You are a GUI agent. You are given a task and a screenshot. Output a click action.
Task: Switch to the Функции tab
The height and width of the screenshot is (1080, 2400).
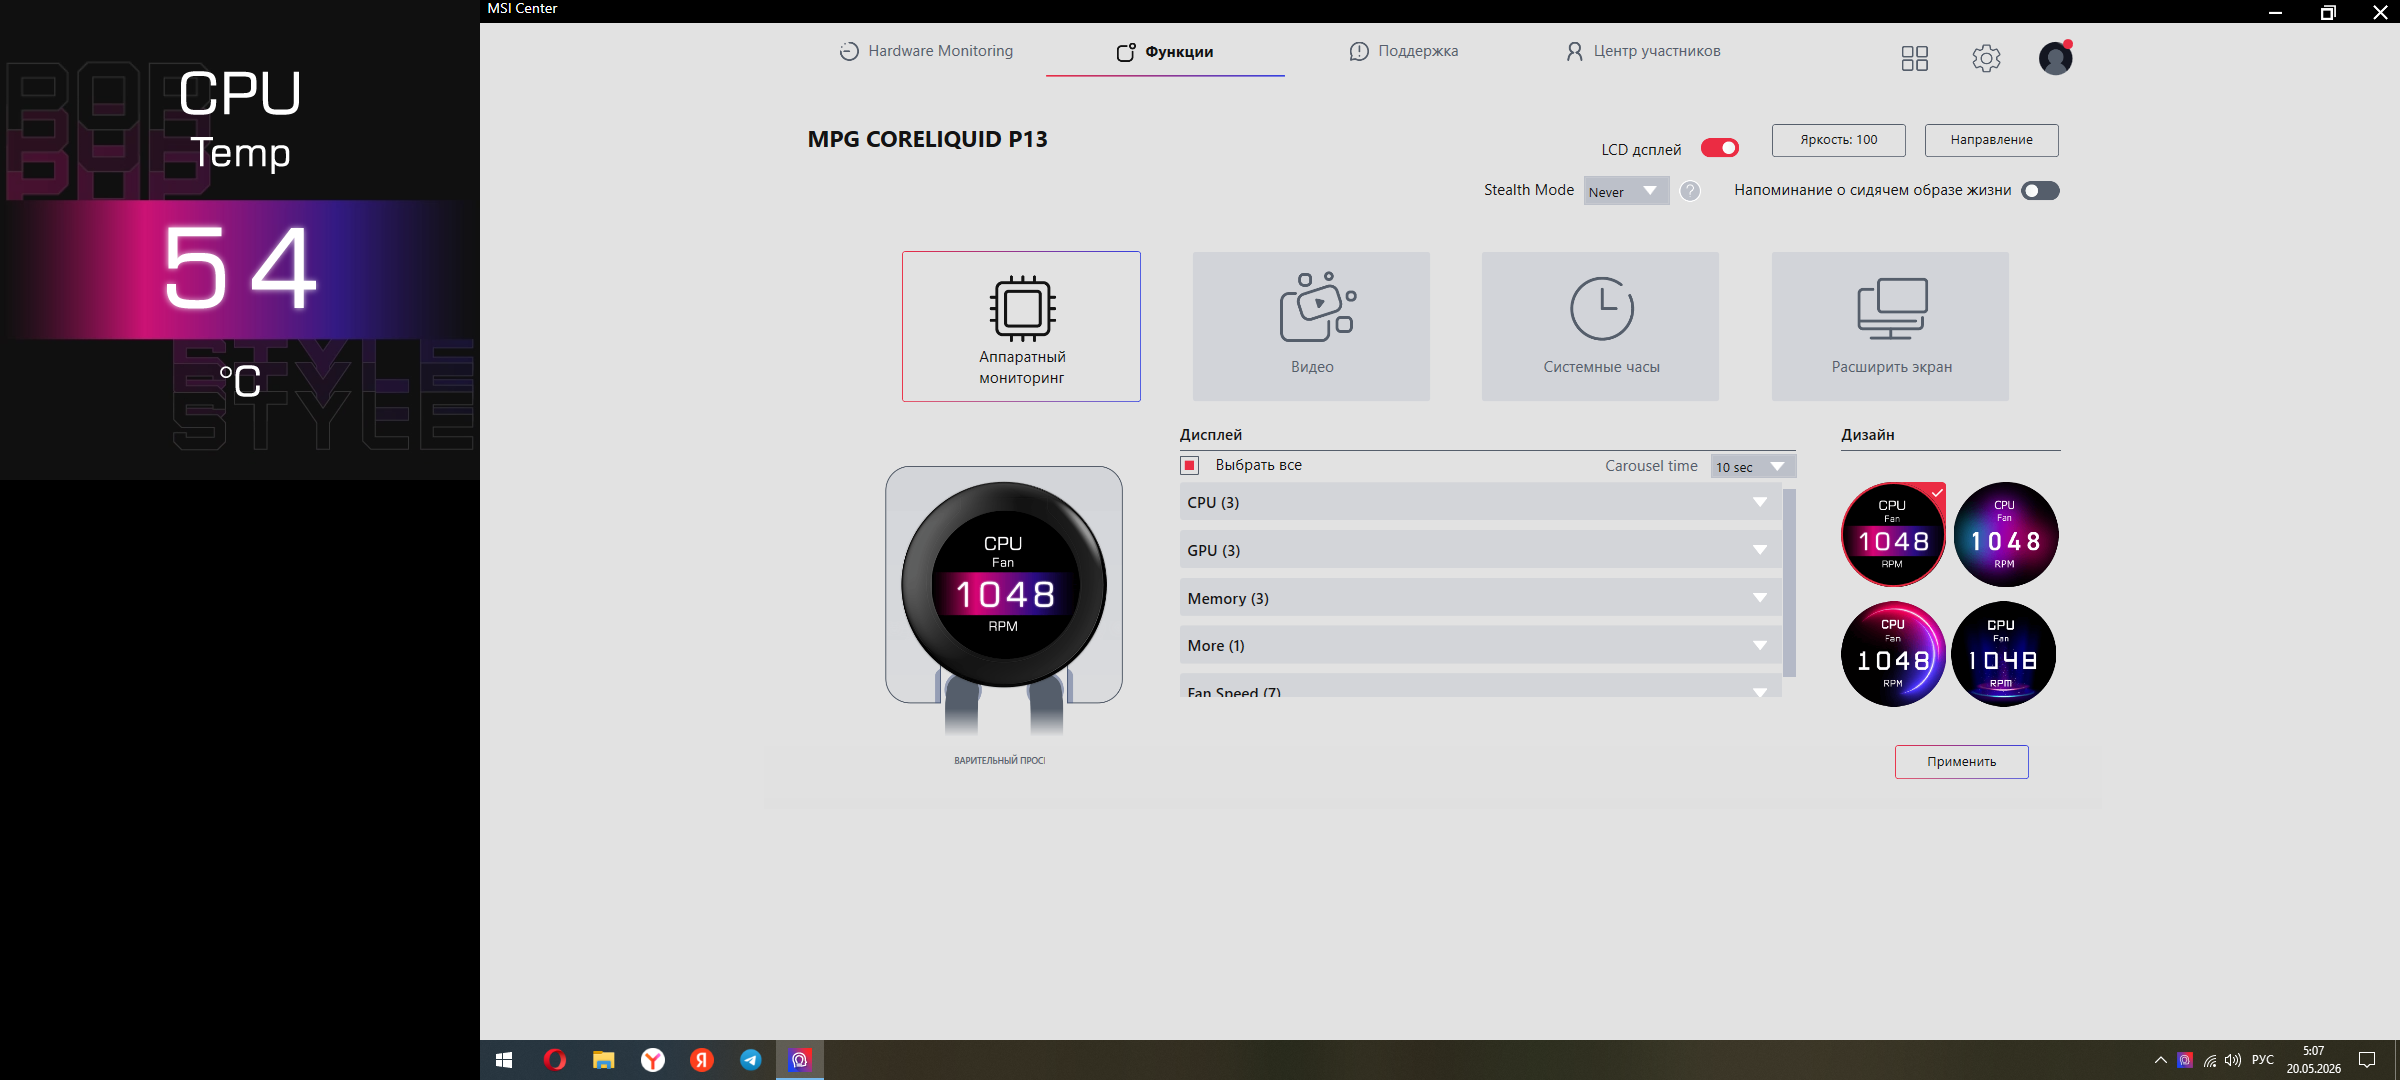(1165, 52)
